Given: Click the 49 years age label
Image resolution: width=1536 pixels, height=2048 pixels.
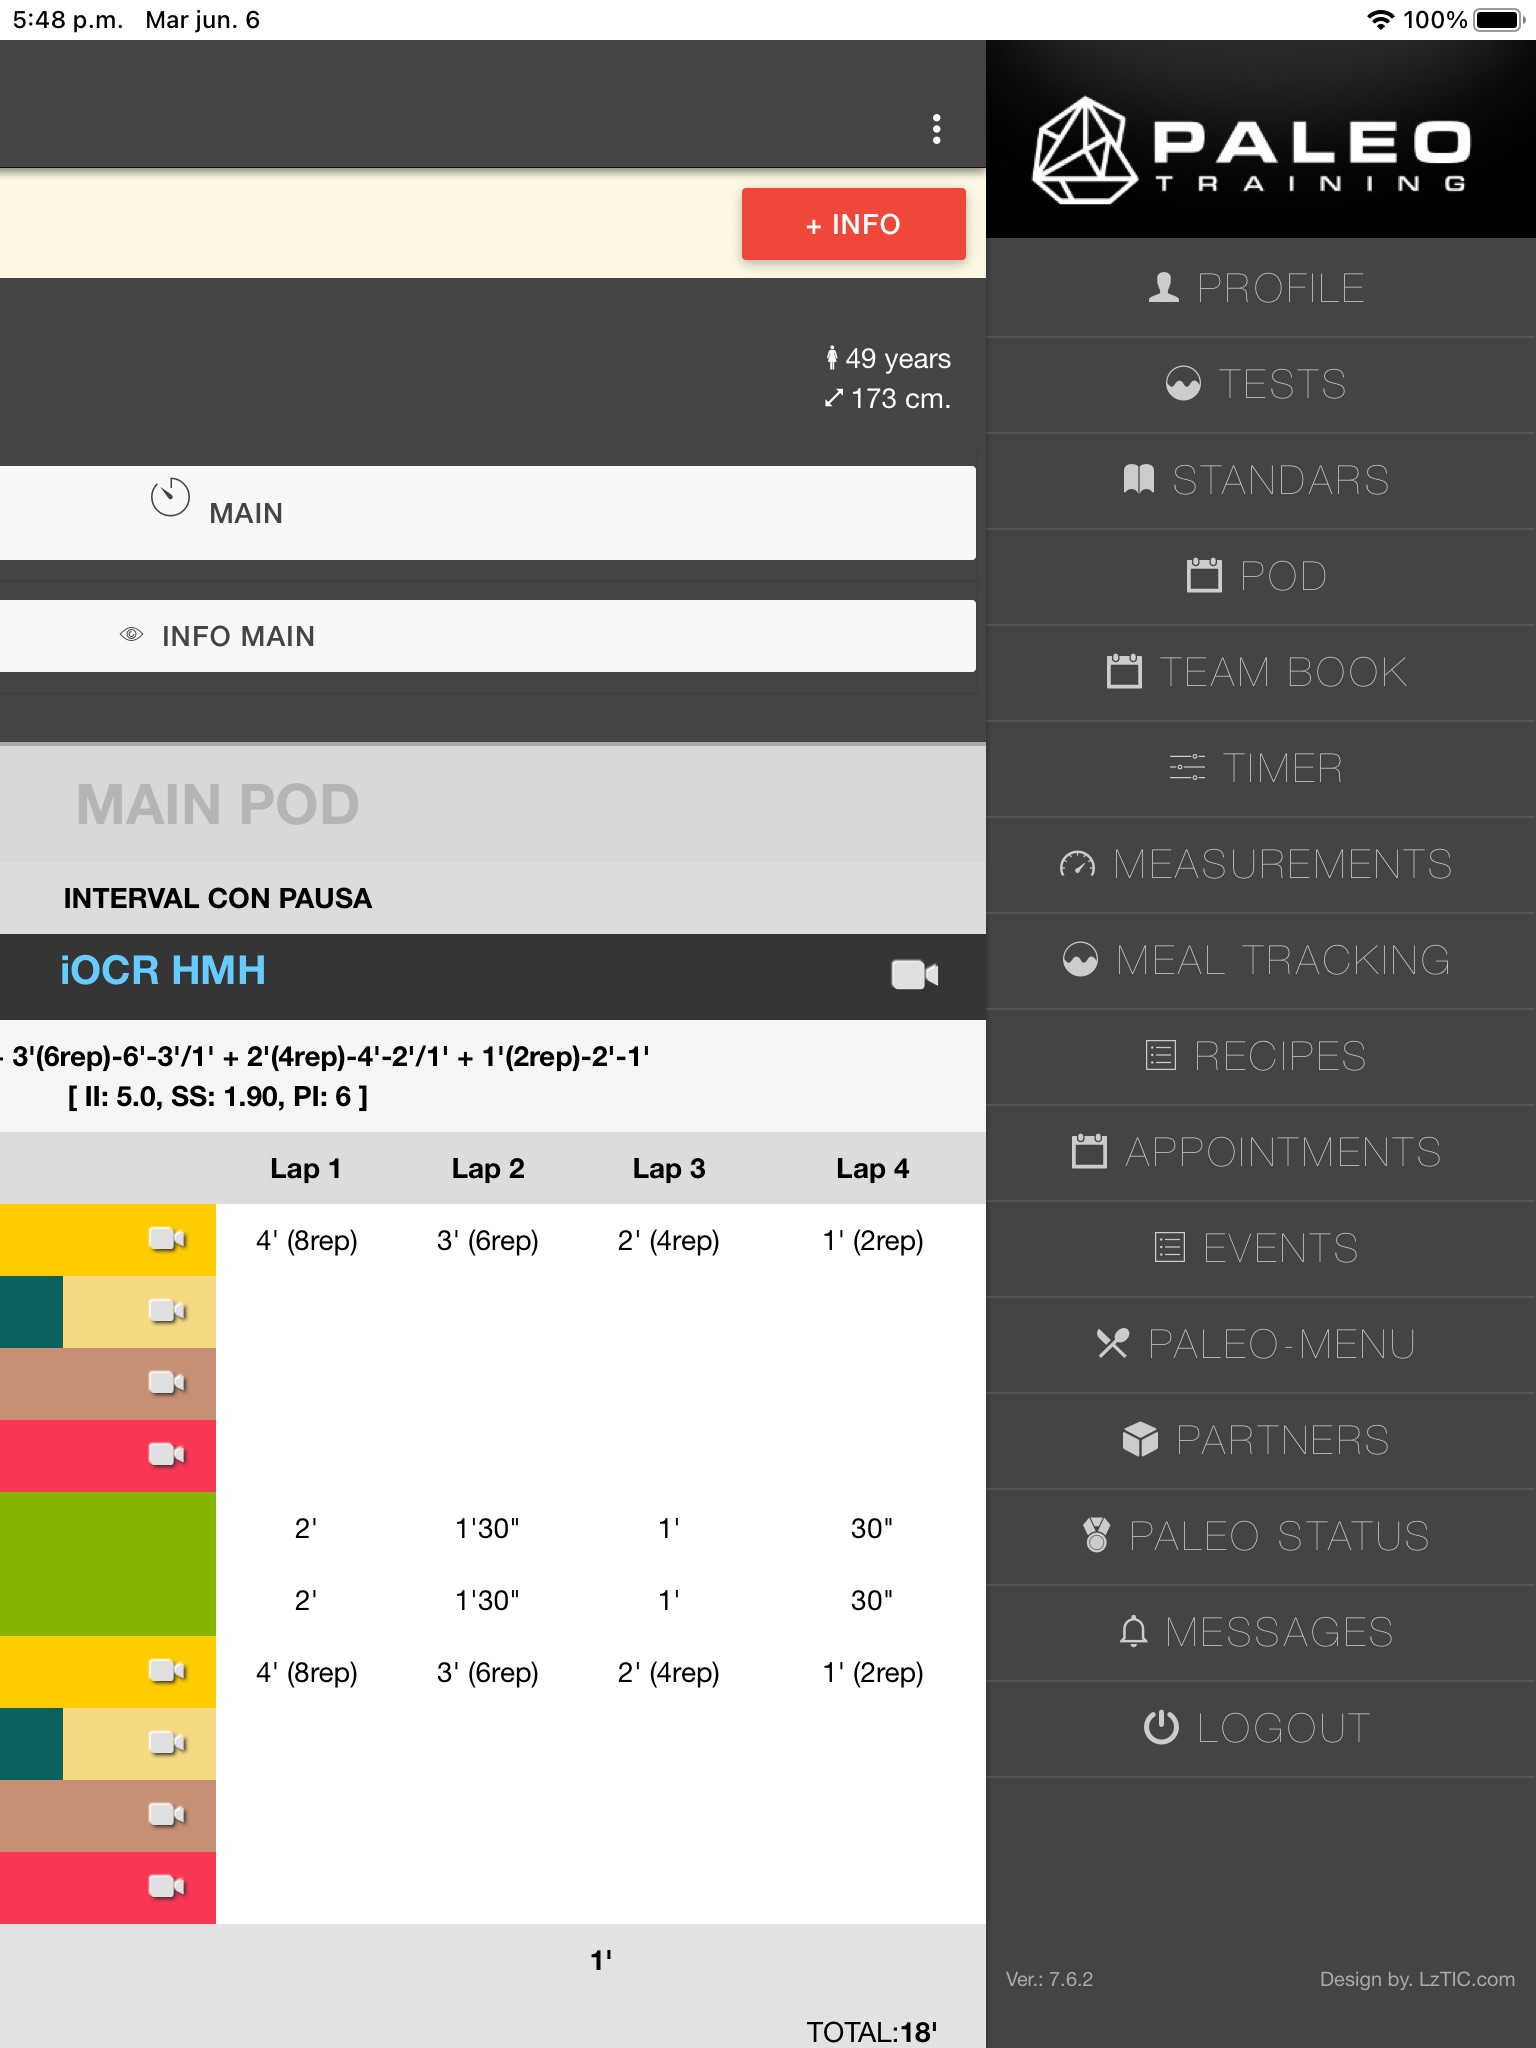Looking at the screenshot, I should click(888, 358).
